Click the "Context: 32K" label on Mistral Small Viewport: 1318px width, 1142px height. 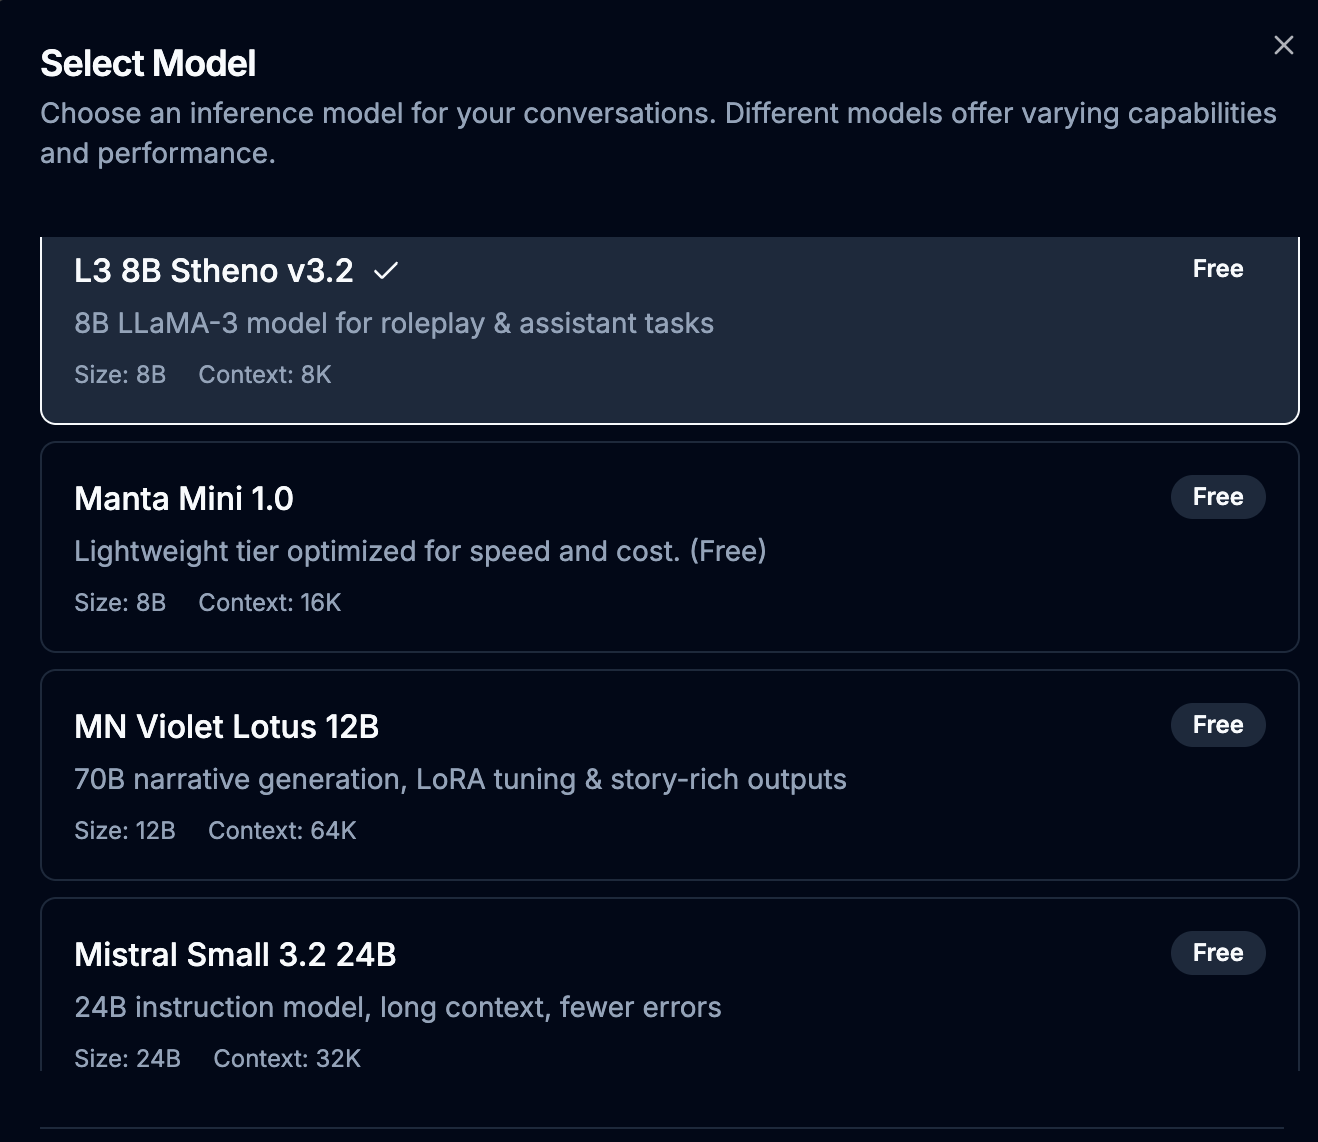287,1058
